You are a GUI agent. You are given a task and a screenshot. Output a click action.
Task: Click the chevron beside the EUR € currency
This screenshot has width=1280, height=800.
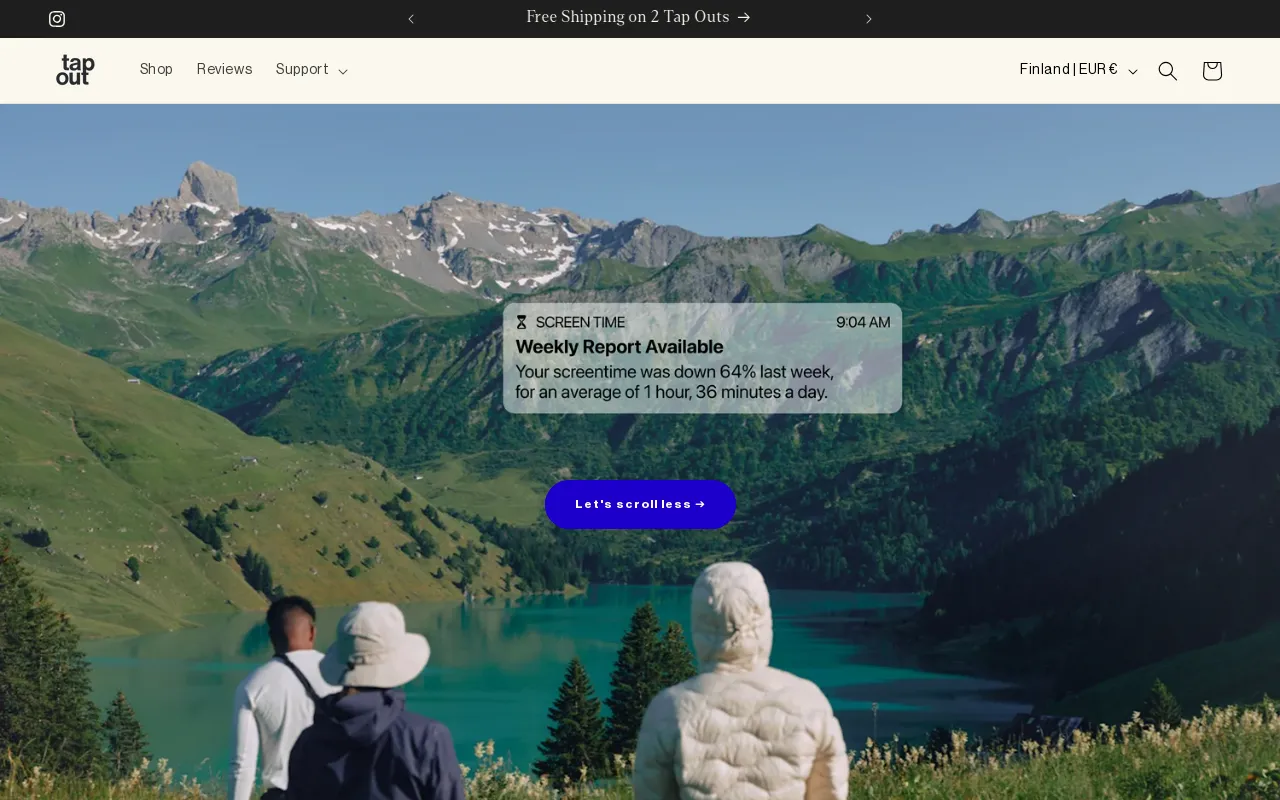(x=1133, y=71)
